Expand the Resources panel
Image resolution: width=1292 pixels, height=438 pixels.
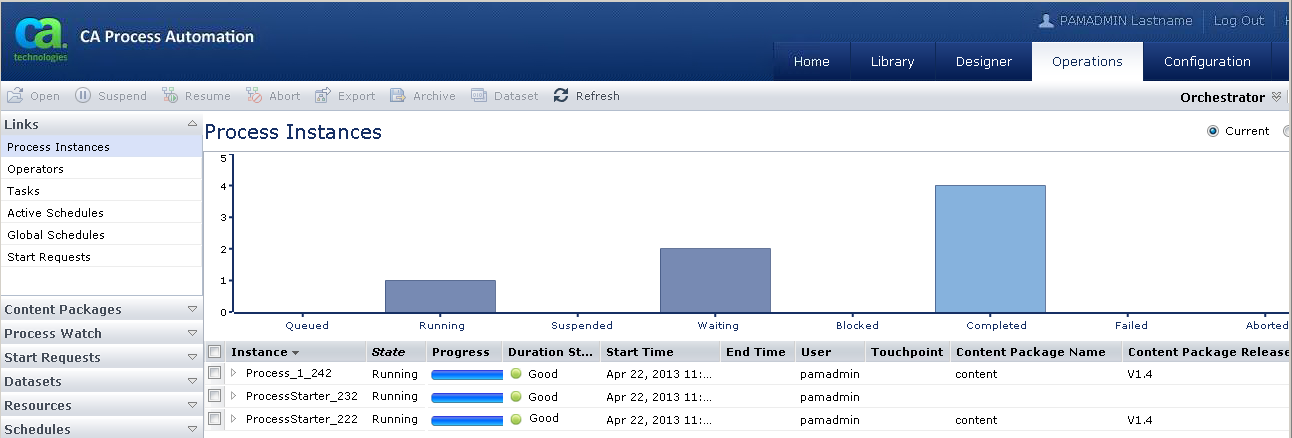coord(192,405)
